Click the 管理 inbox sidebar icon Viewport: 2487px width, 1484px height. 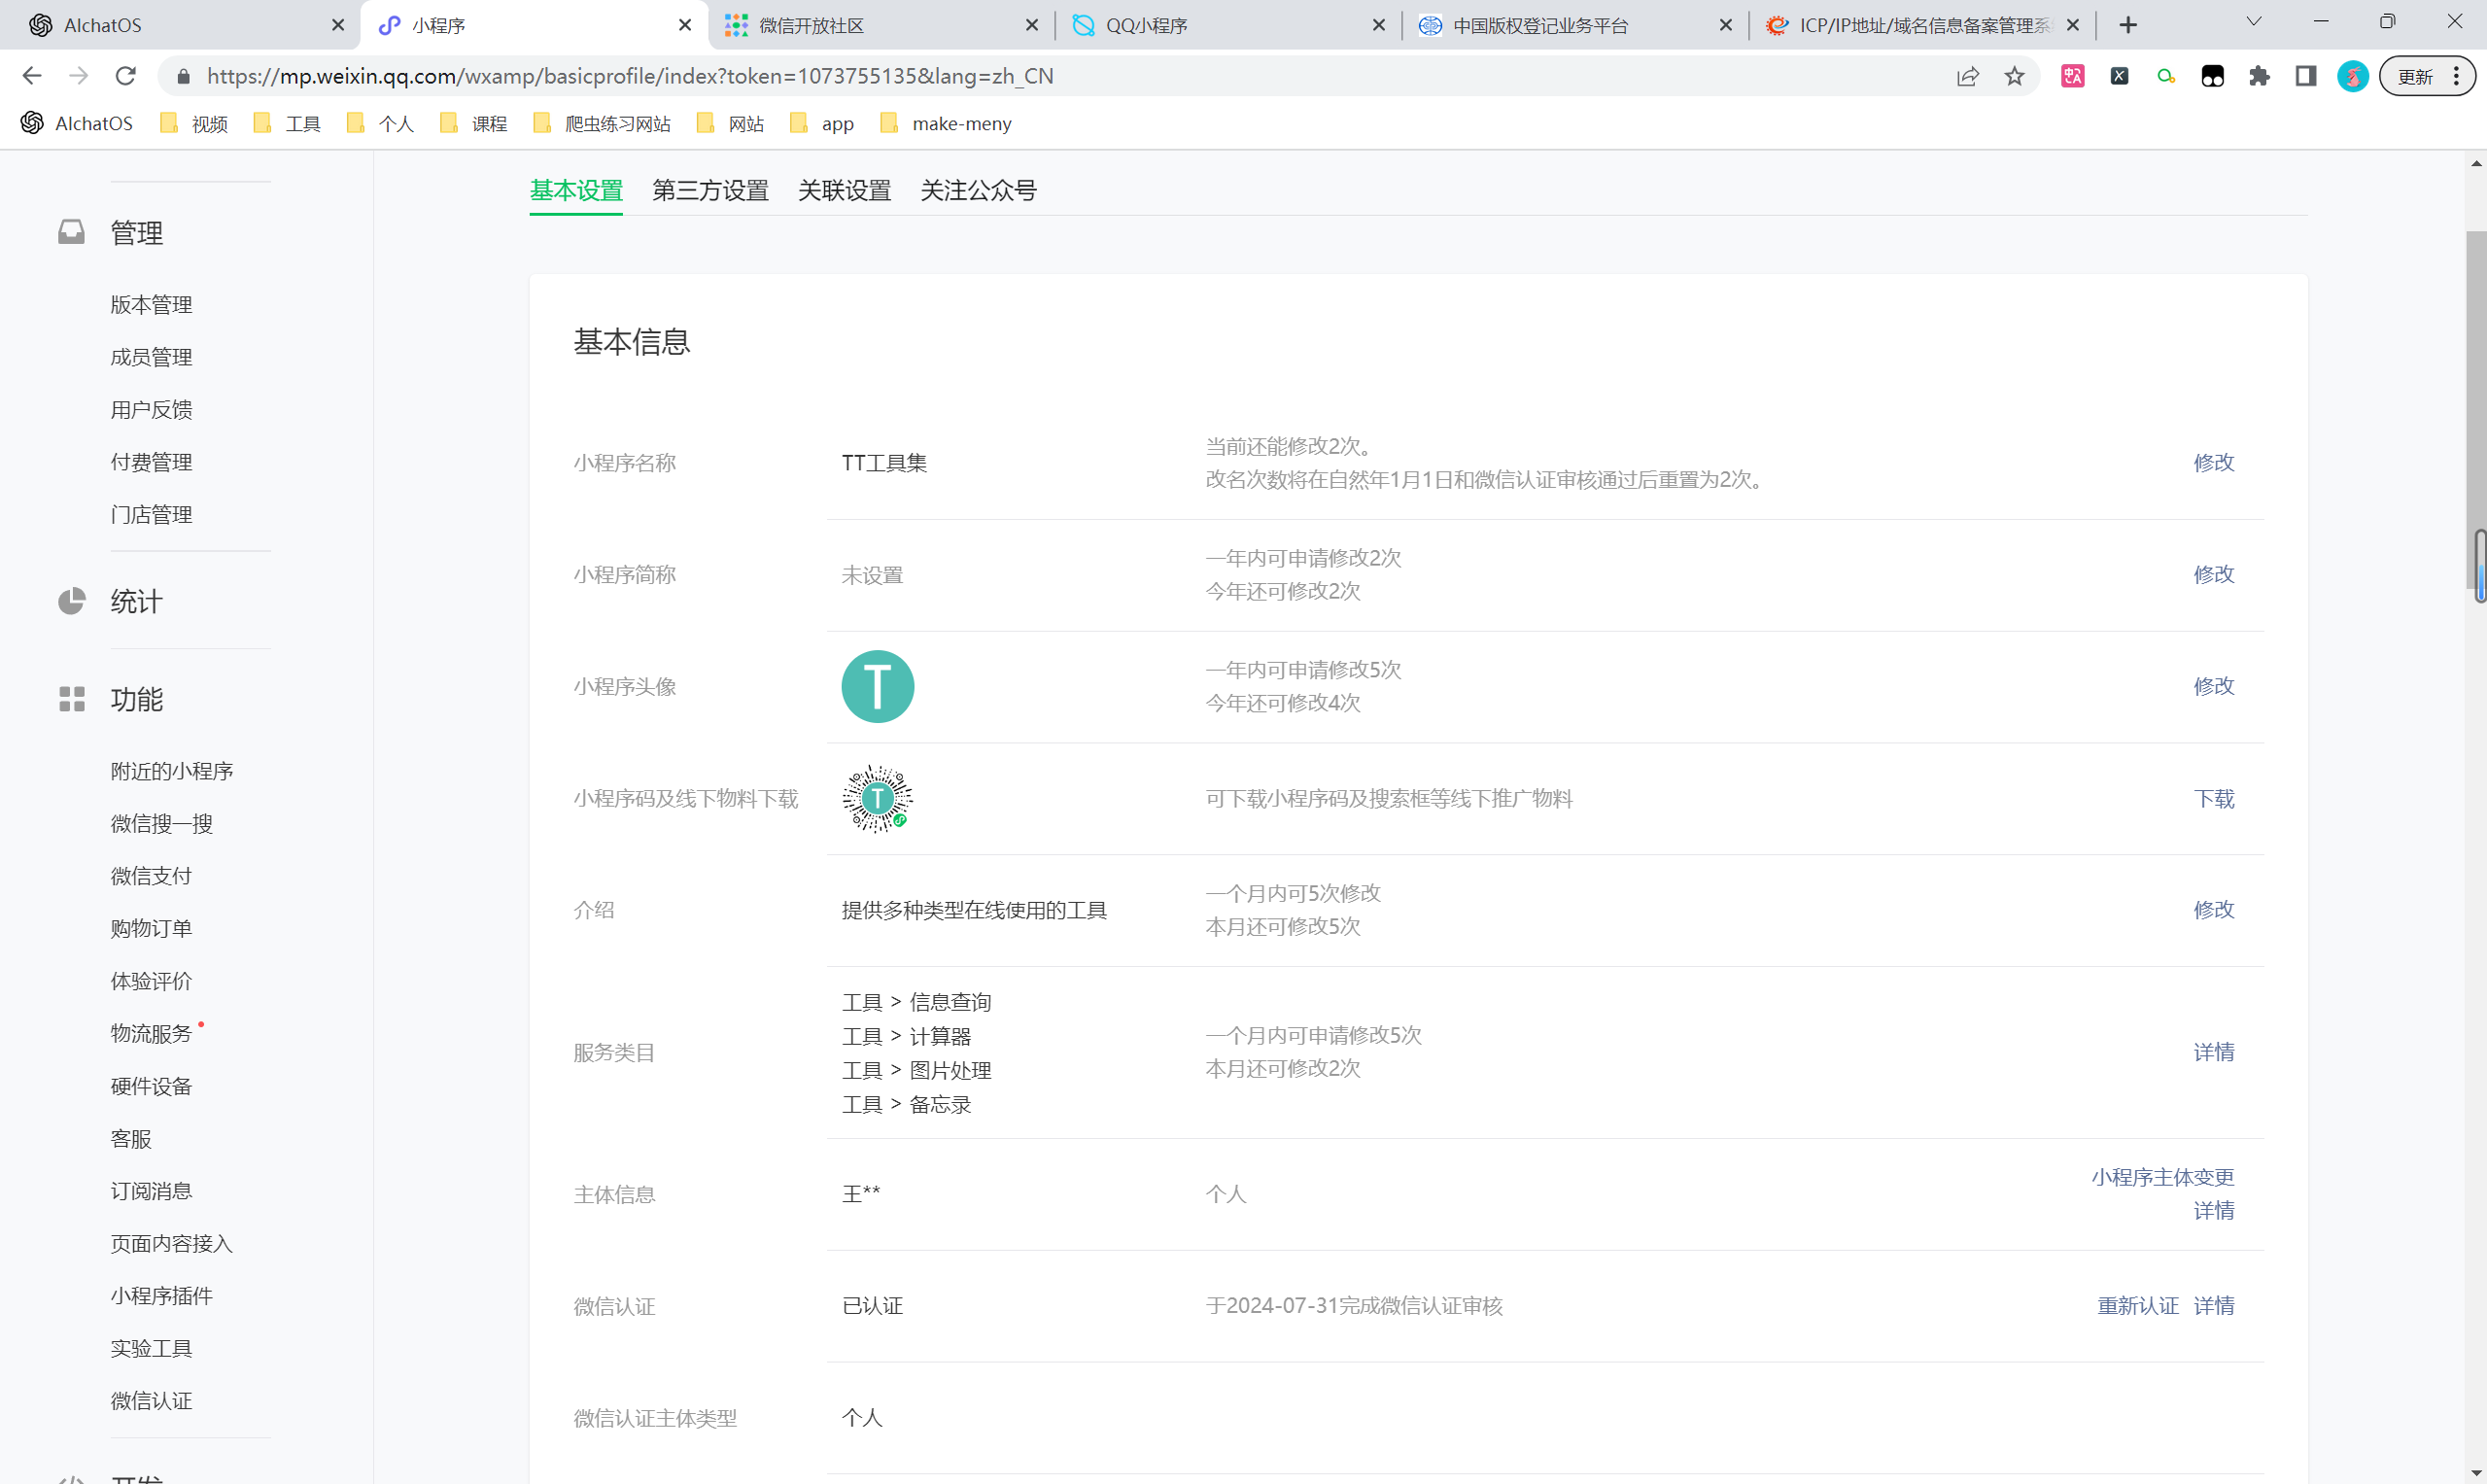(71, 232)
